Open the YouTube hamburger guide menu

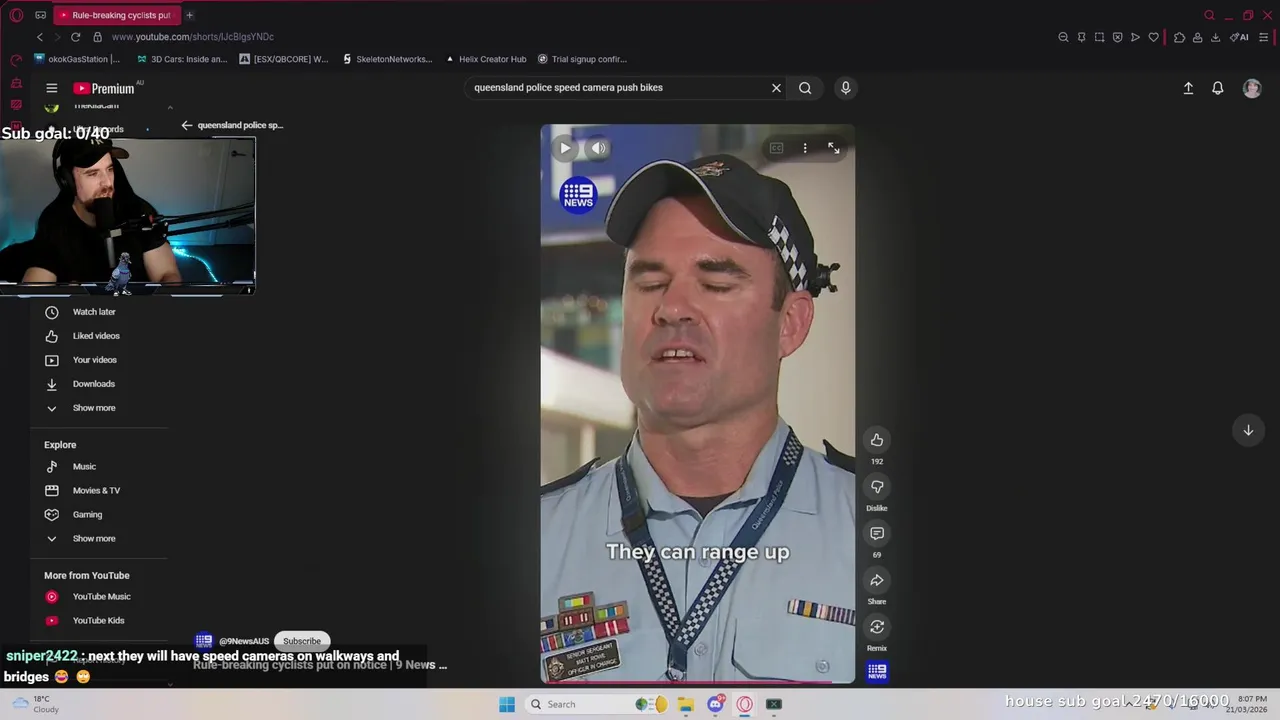click(x=52, y=88)
